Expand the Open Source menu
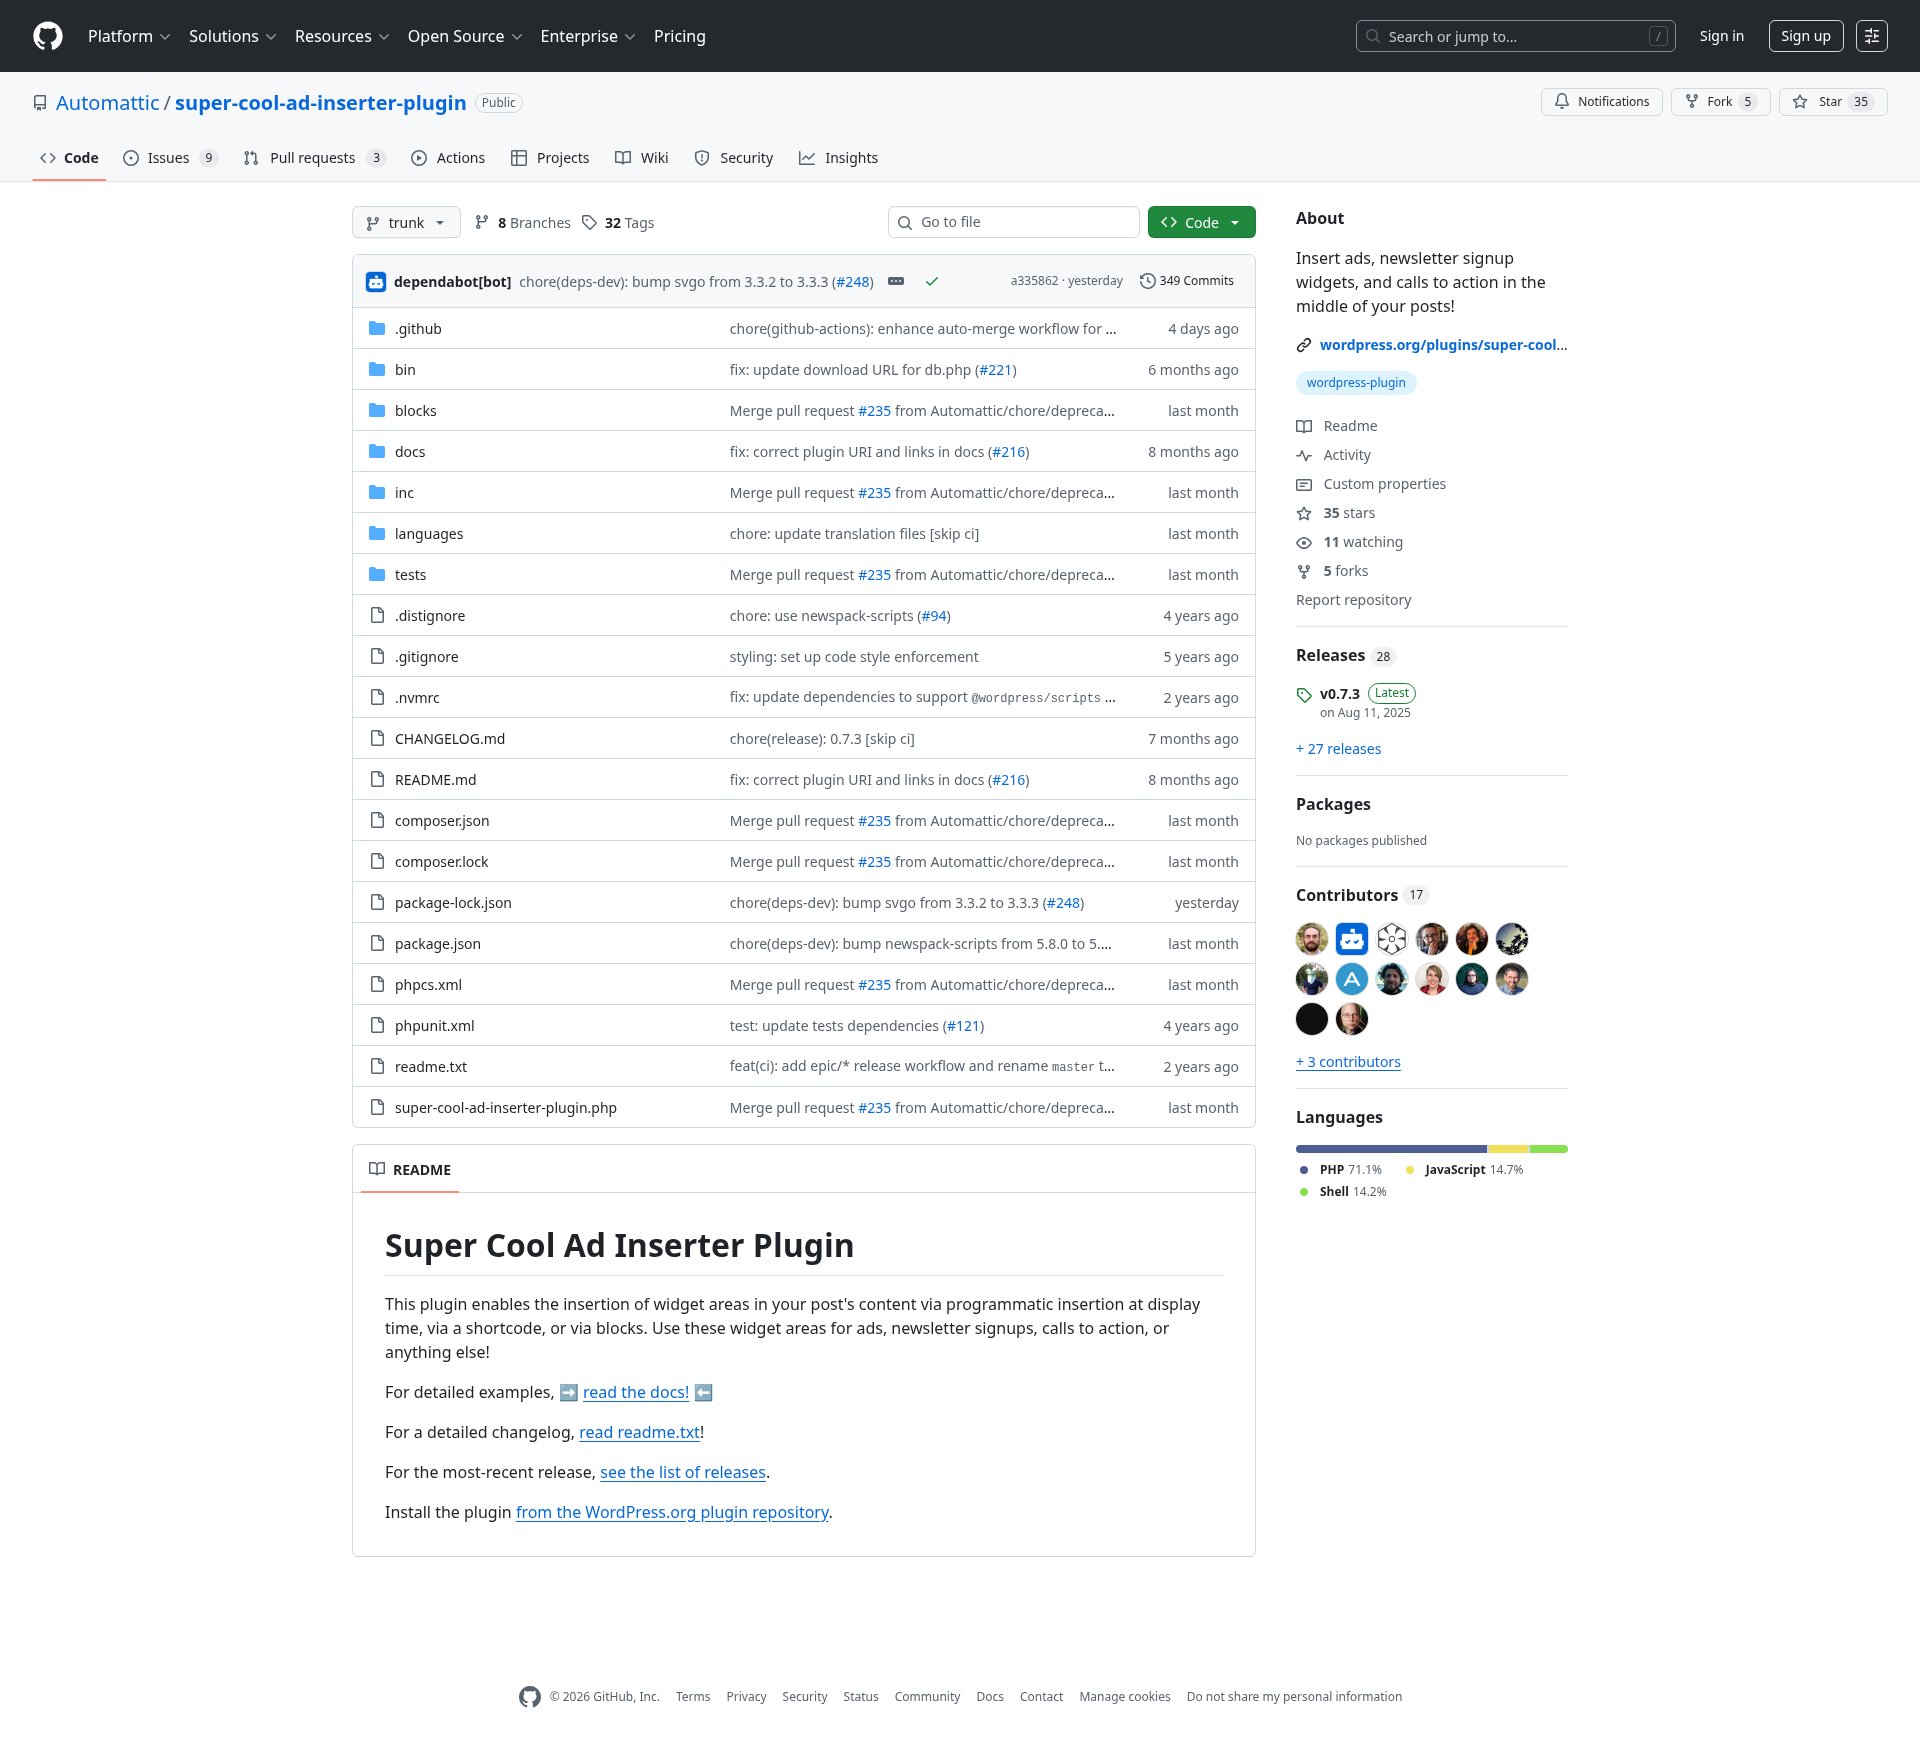The height and width of the screenshot is (1750, 1920). [465, 36]
